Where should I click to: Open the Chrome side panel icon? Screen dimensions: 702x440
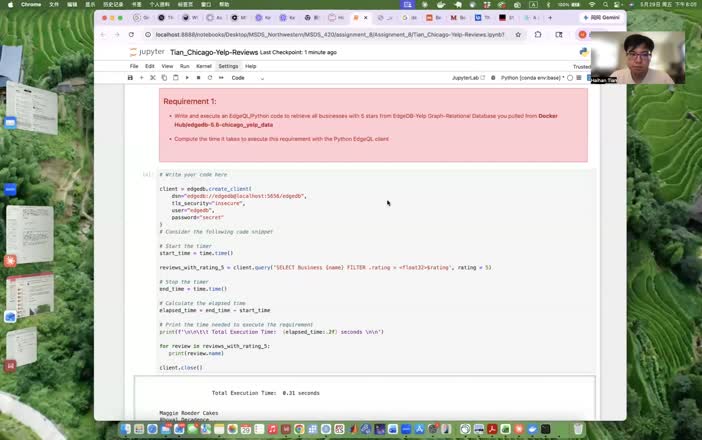pyautogui.click(x=559, y=34)
